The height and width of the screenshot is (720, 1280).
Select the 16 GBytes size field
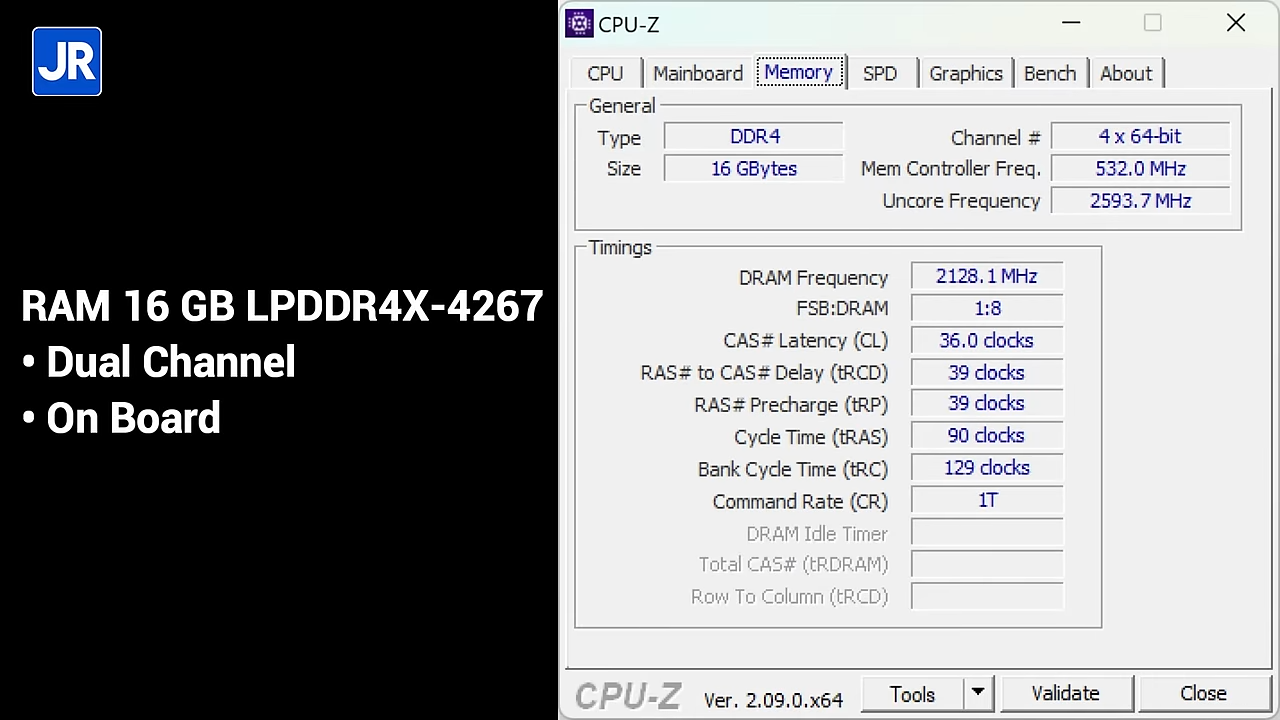tap(754, 169)
